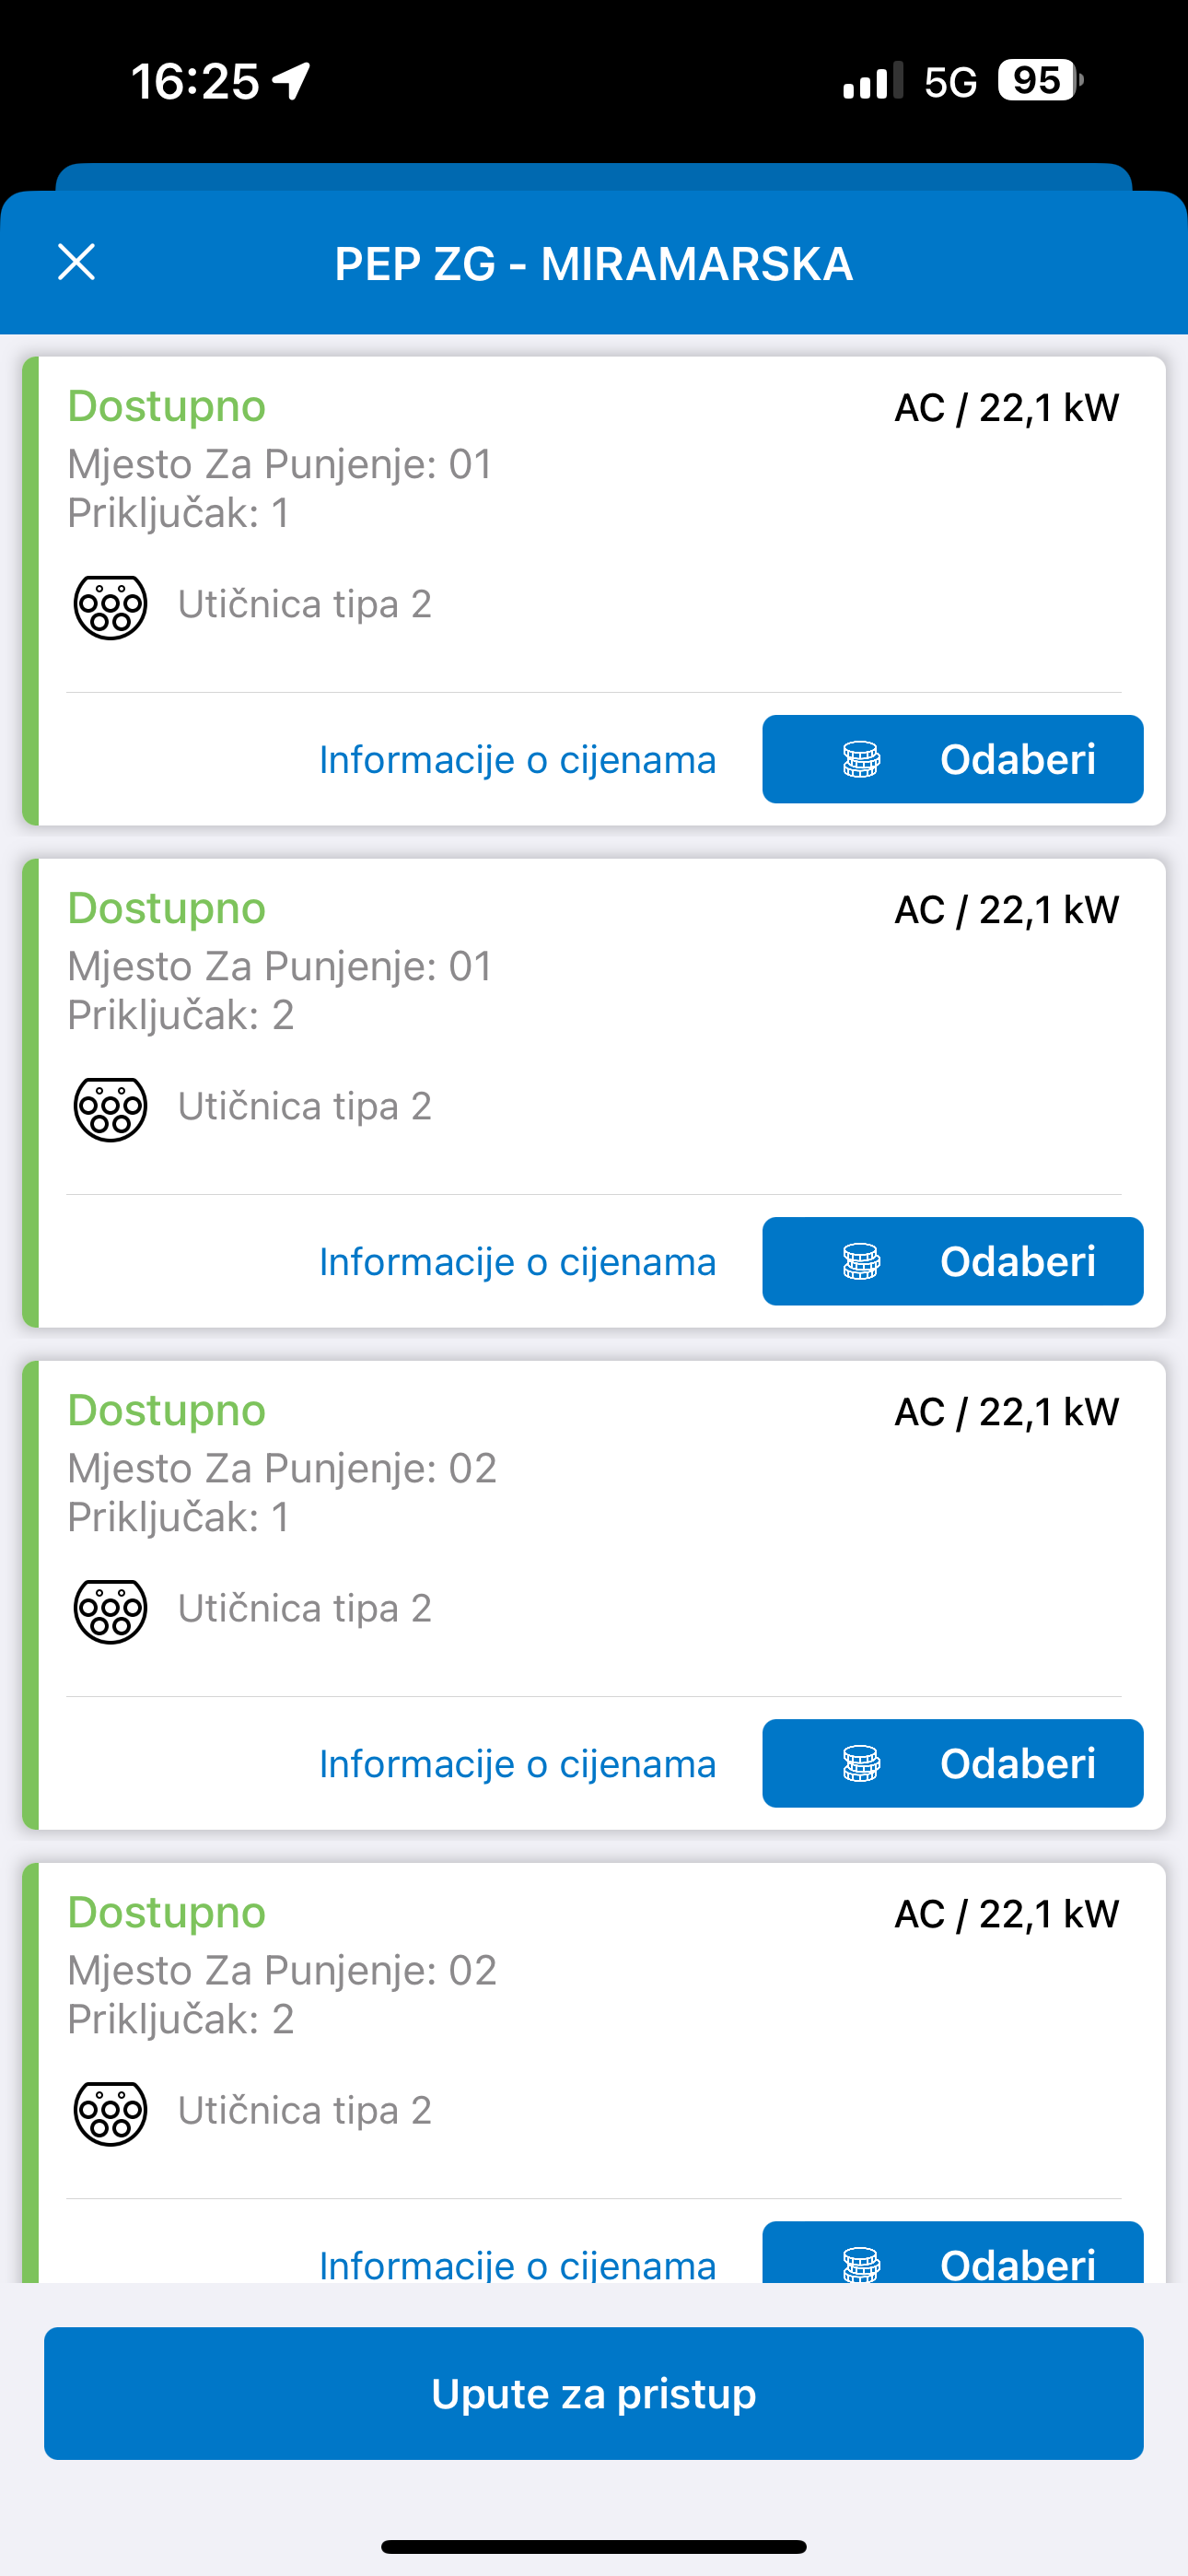View Informacije o cijenama for Mjesto 02 Priključak 1
The height and width of the screenshot is (2576, 1188).
click(517, 1764)
